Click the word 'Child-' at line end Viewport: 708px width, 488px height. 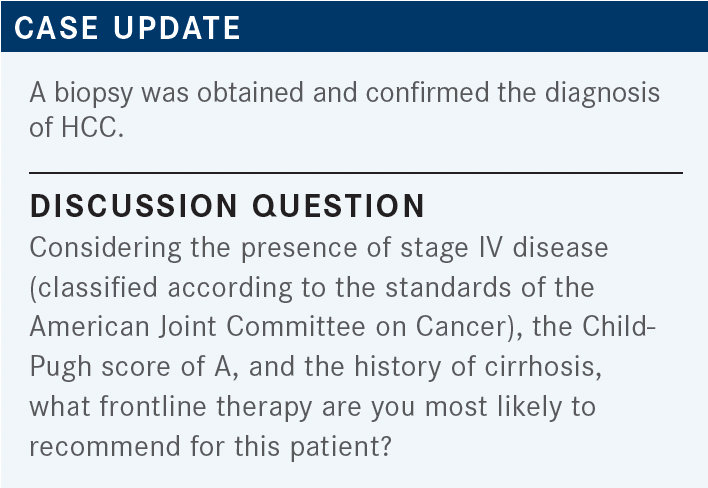[x=618, y=326]
